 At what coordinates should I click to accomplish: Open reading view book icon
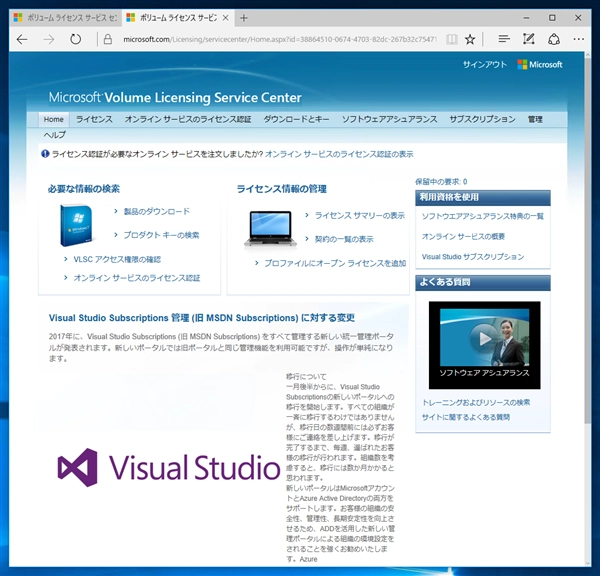[452, 39]
